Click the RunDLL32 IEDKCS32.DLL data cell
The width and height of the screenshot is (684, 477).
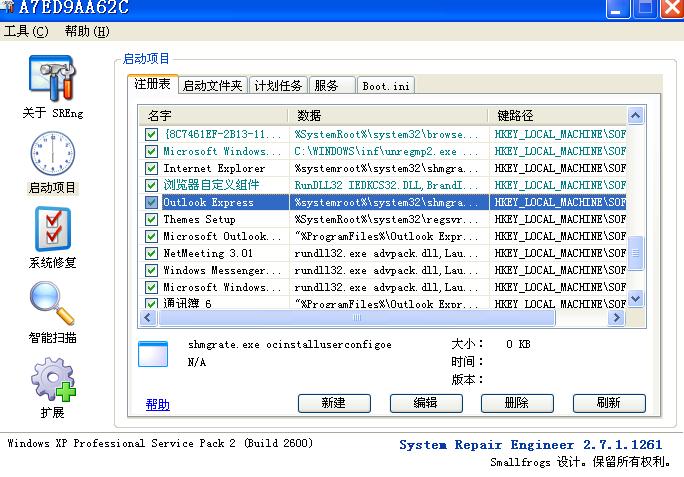(x=386, y=185)
